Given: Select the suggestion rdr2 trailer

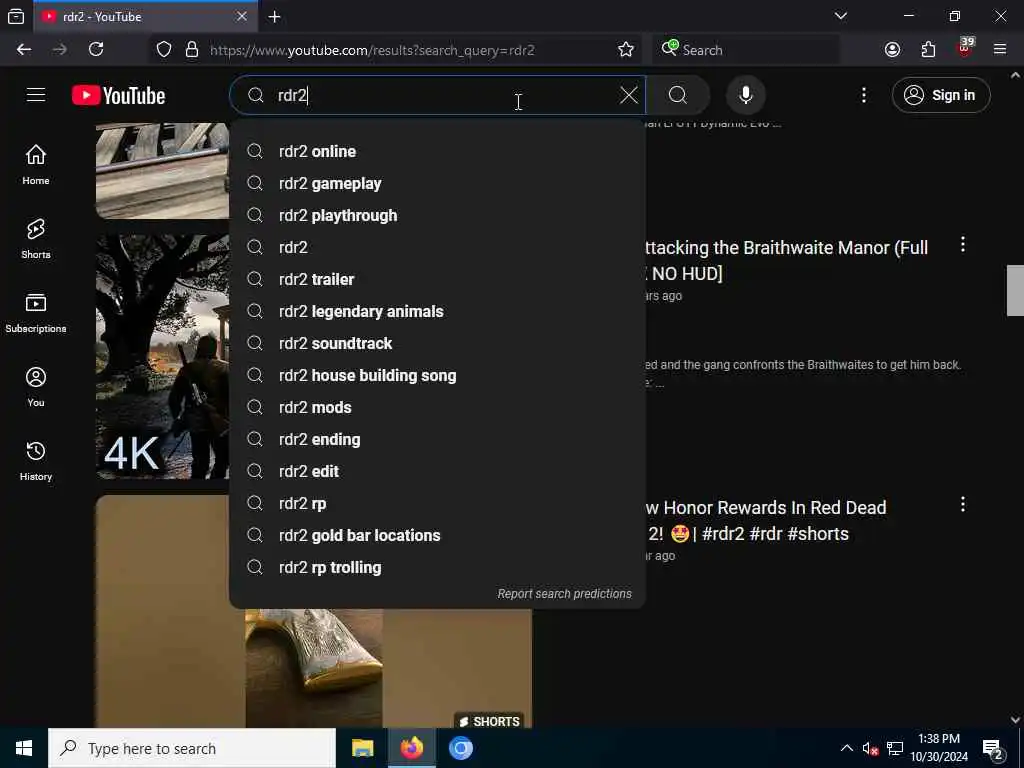Looking at the screenshot, I should click(438, 280).
